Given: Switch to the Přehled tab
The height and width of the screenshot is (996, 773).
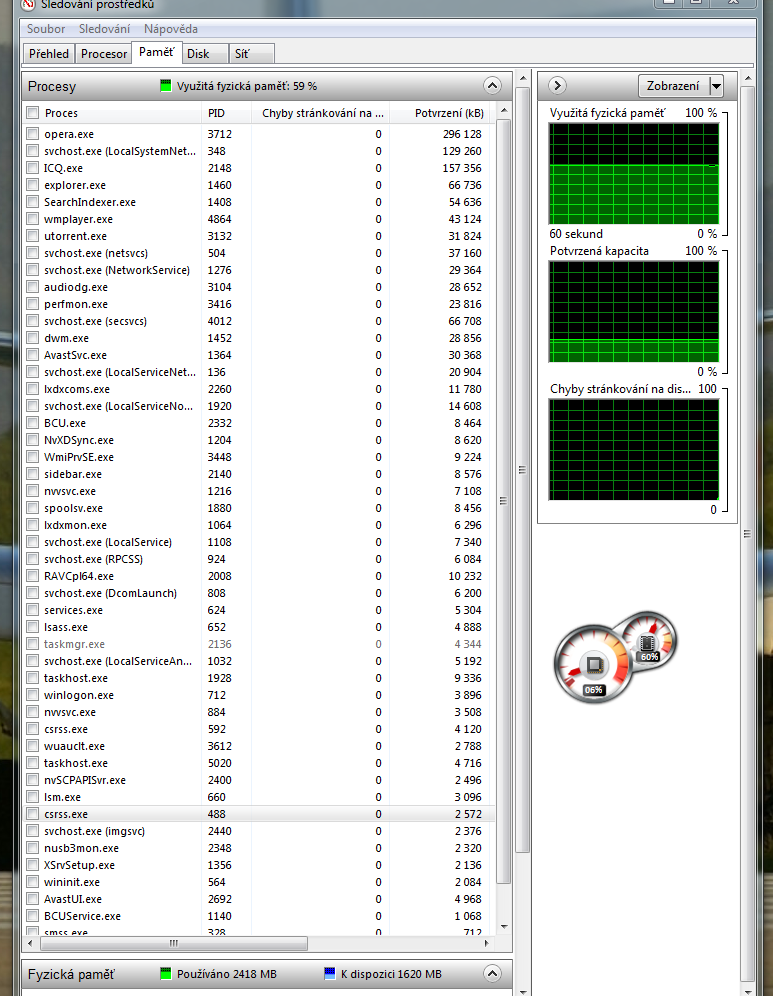Looking at the screenshot, I should (x=49, y=53).
